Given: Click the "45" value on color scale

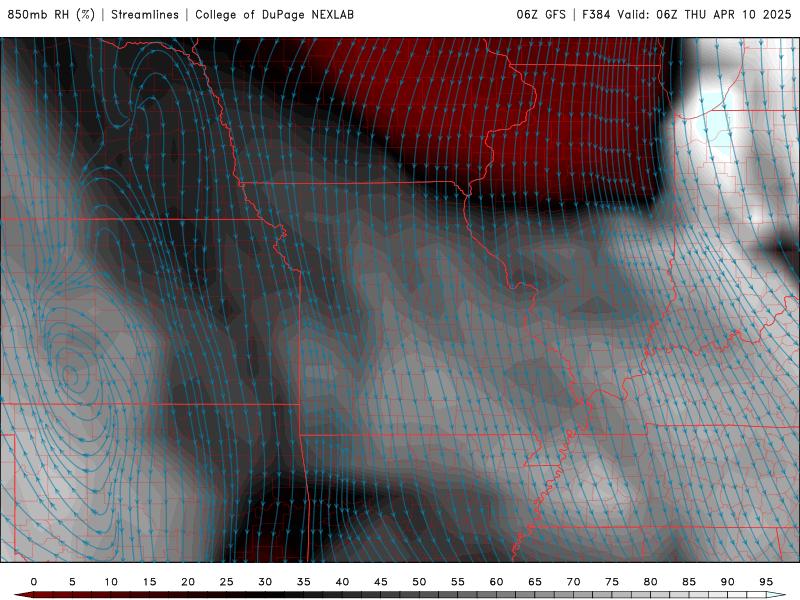Looking at the screenshot, I should [x=381, y=582].
